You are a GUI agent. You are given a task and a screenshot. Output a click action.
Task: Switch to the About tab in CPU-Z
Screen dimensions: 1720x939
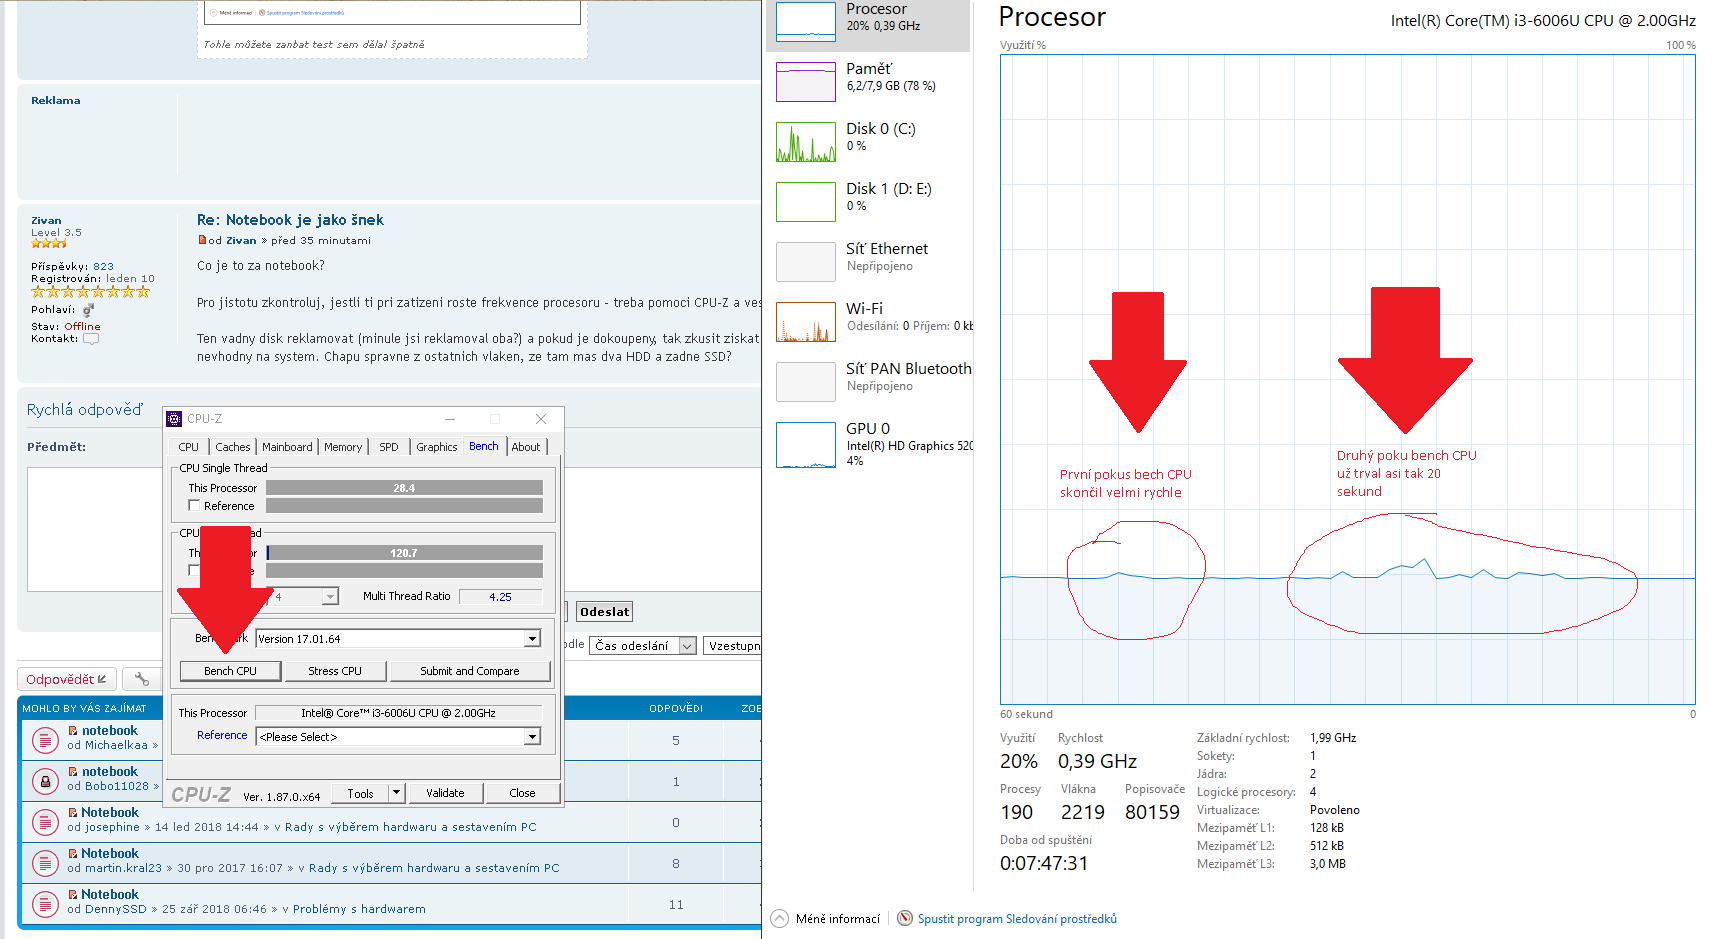coord(526,447)
